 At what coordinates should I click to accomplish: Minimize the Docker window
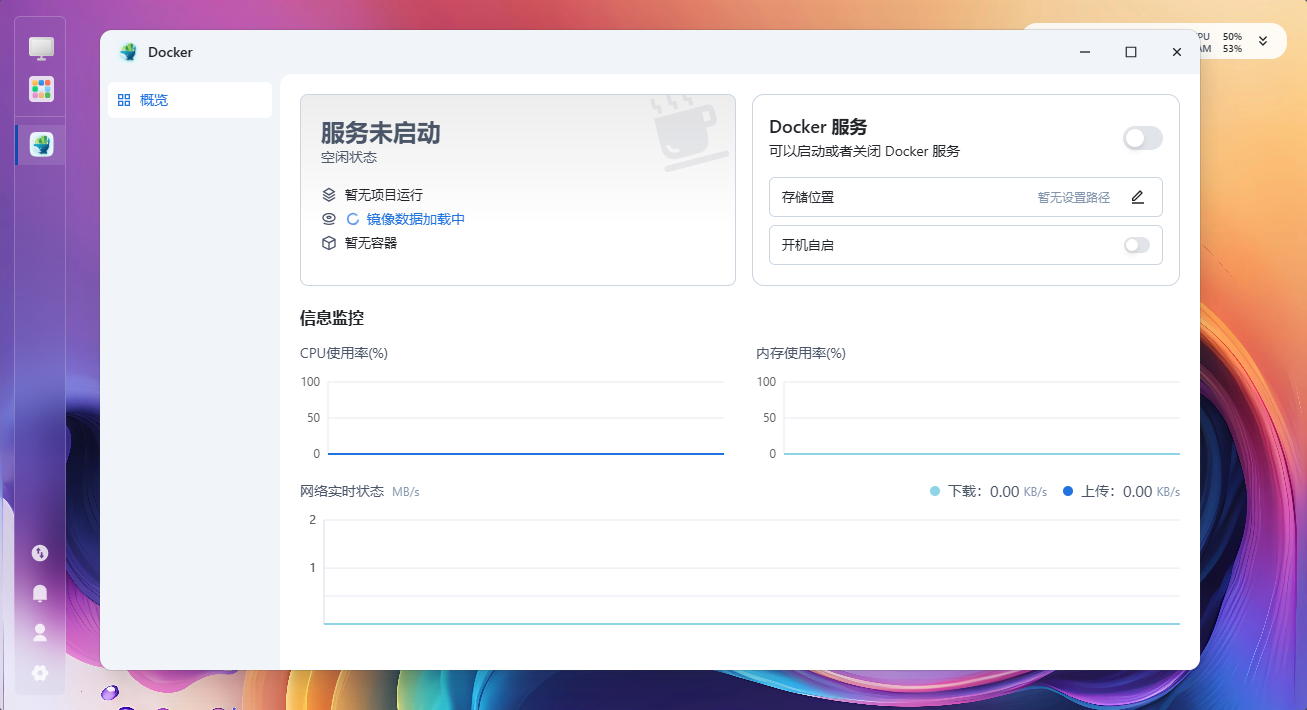[1085, 52]
